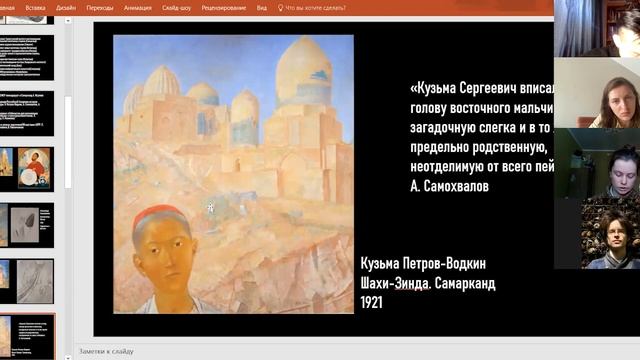Select the video tile of participant looking down
This screenshot has height=360, width=640.
[597, 164]
